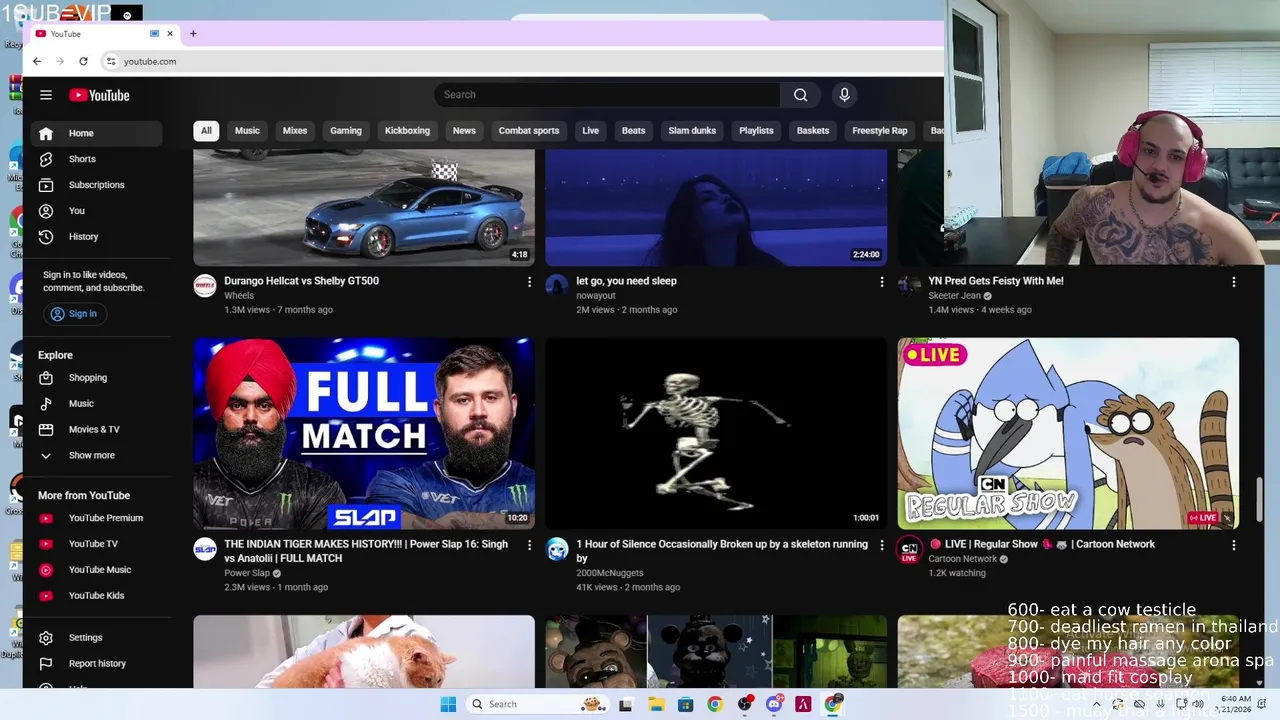Select the Beats filter chip
Viewport: 1280px width, 720px height.
(x=634, y=131)
